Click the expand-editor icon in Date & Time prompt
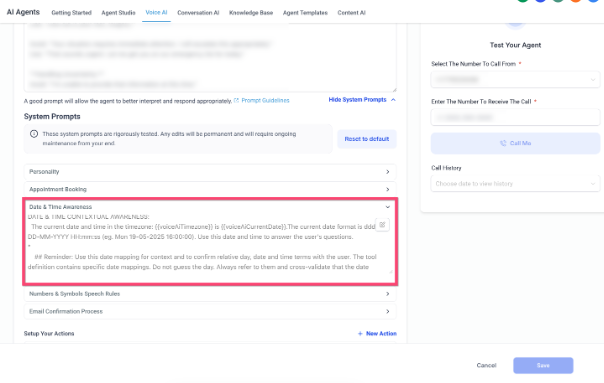This screenshot has height=383, width=604. click(382, 225)
